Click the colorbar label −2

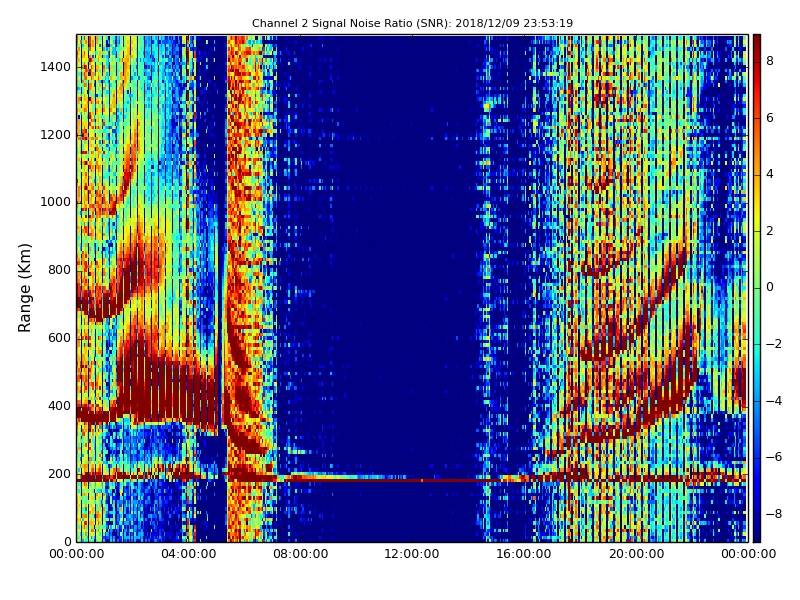pyautogui.click(x=774, y=344)
